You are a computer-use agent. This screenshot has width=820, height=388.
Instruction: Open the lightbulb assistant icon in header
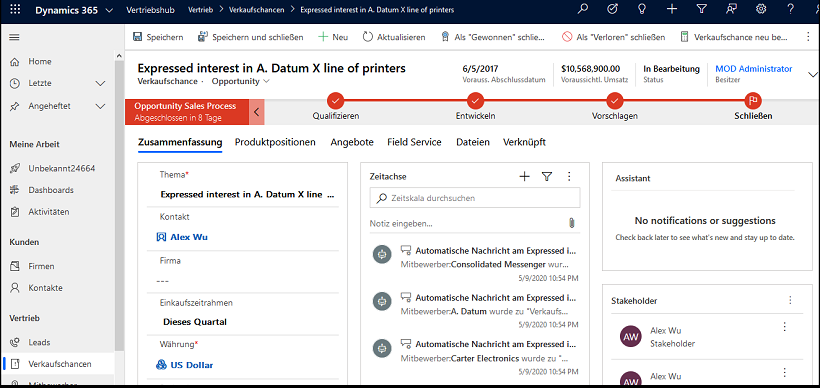[642, 9]
